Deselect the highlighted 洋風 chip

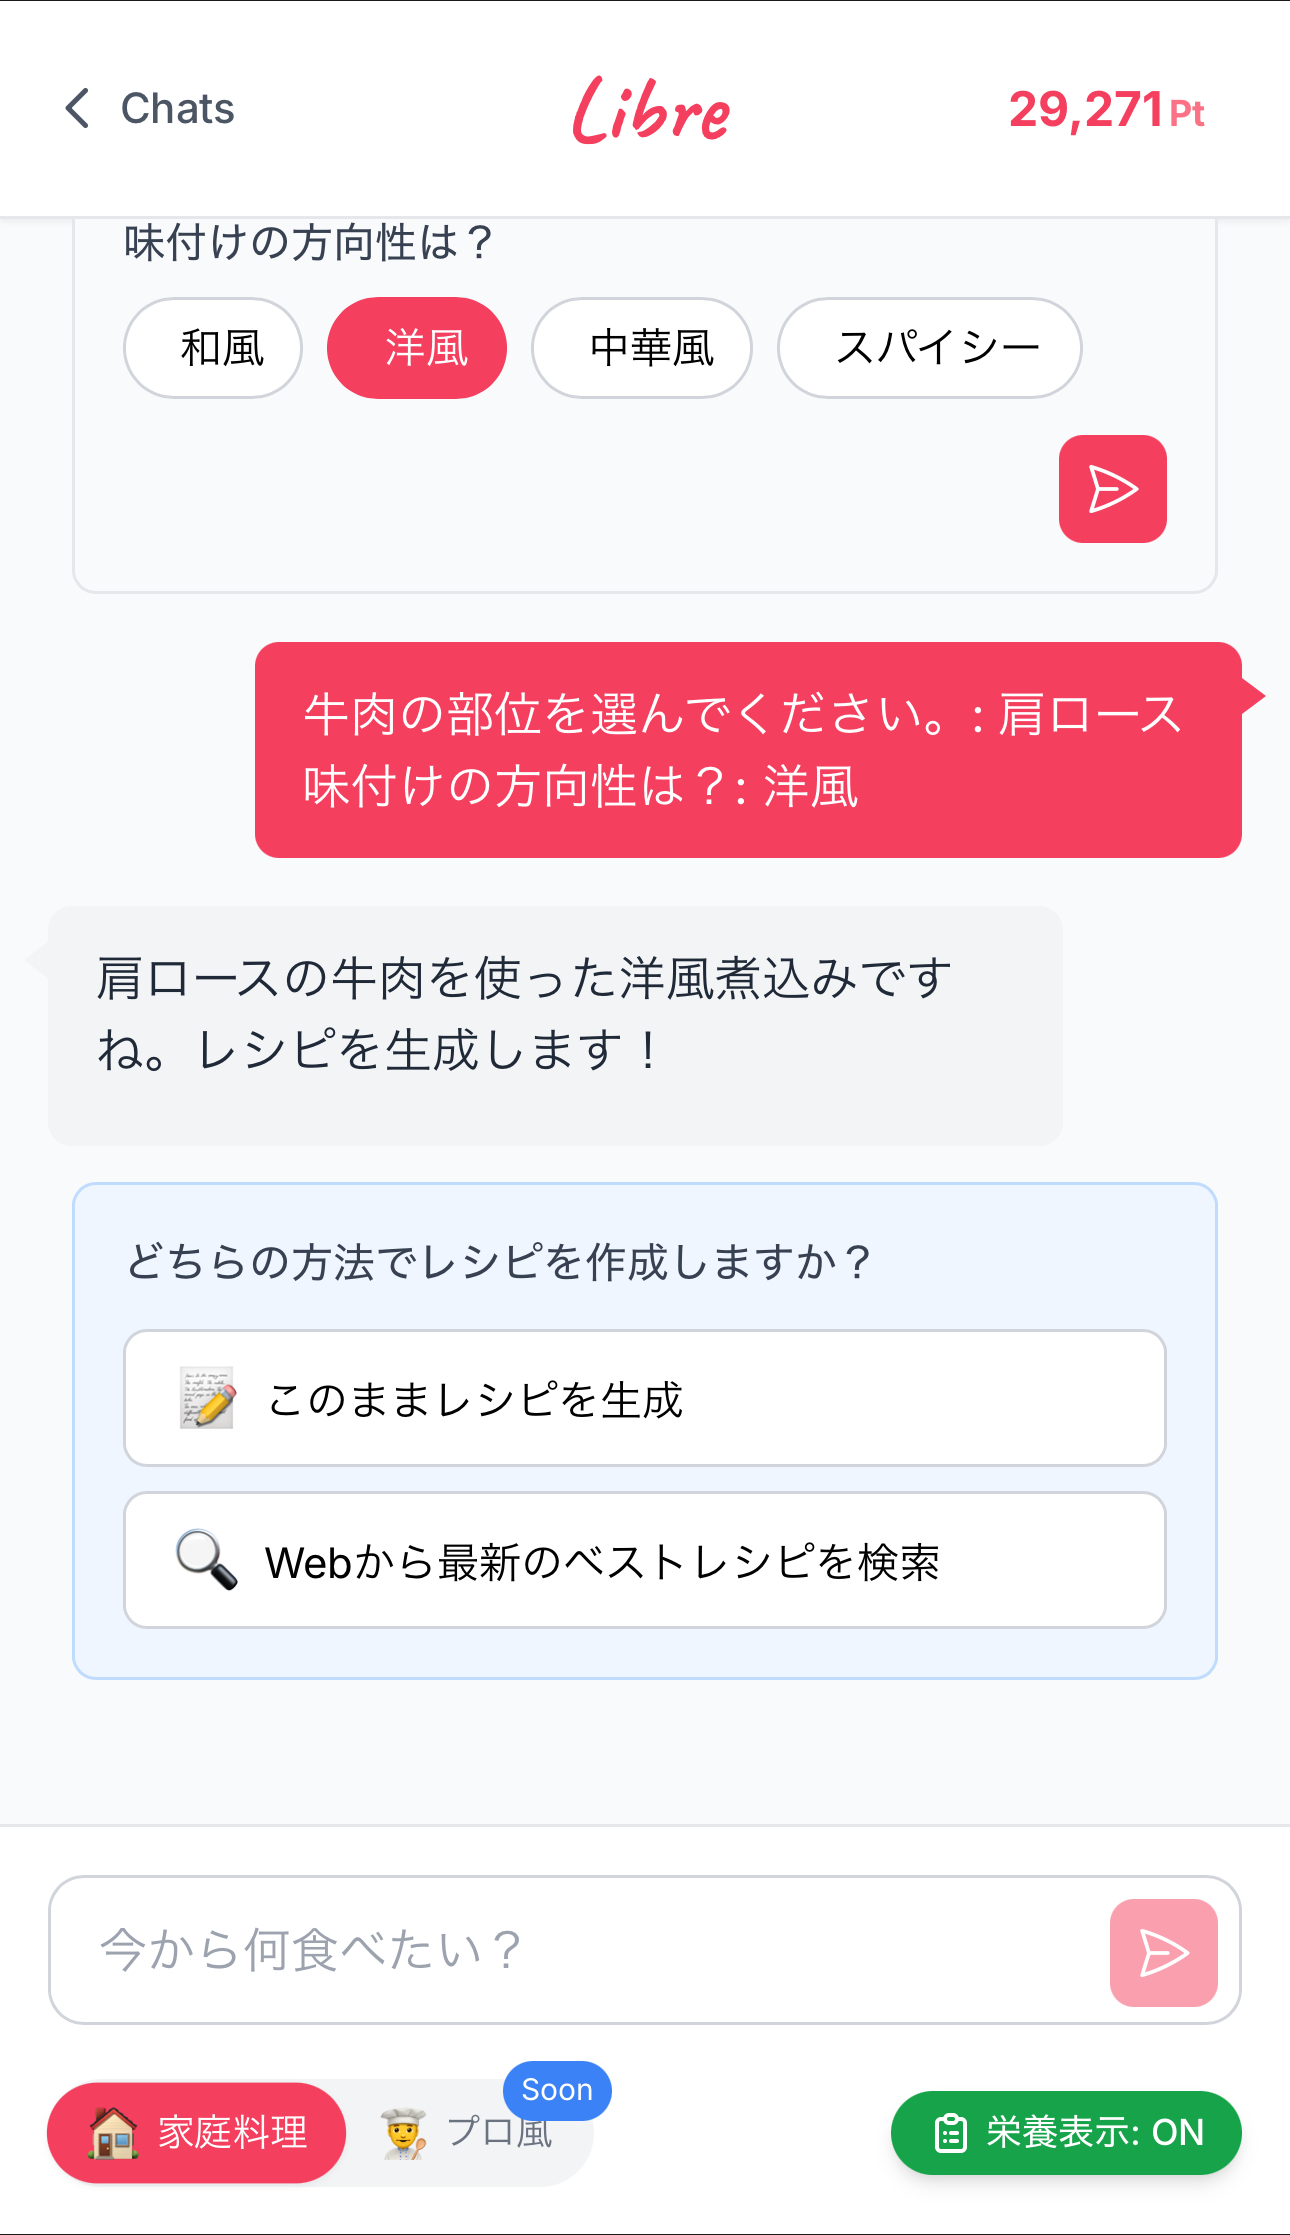tap(417, 348)
